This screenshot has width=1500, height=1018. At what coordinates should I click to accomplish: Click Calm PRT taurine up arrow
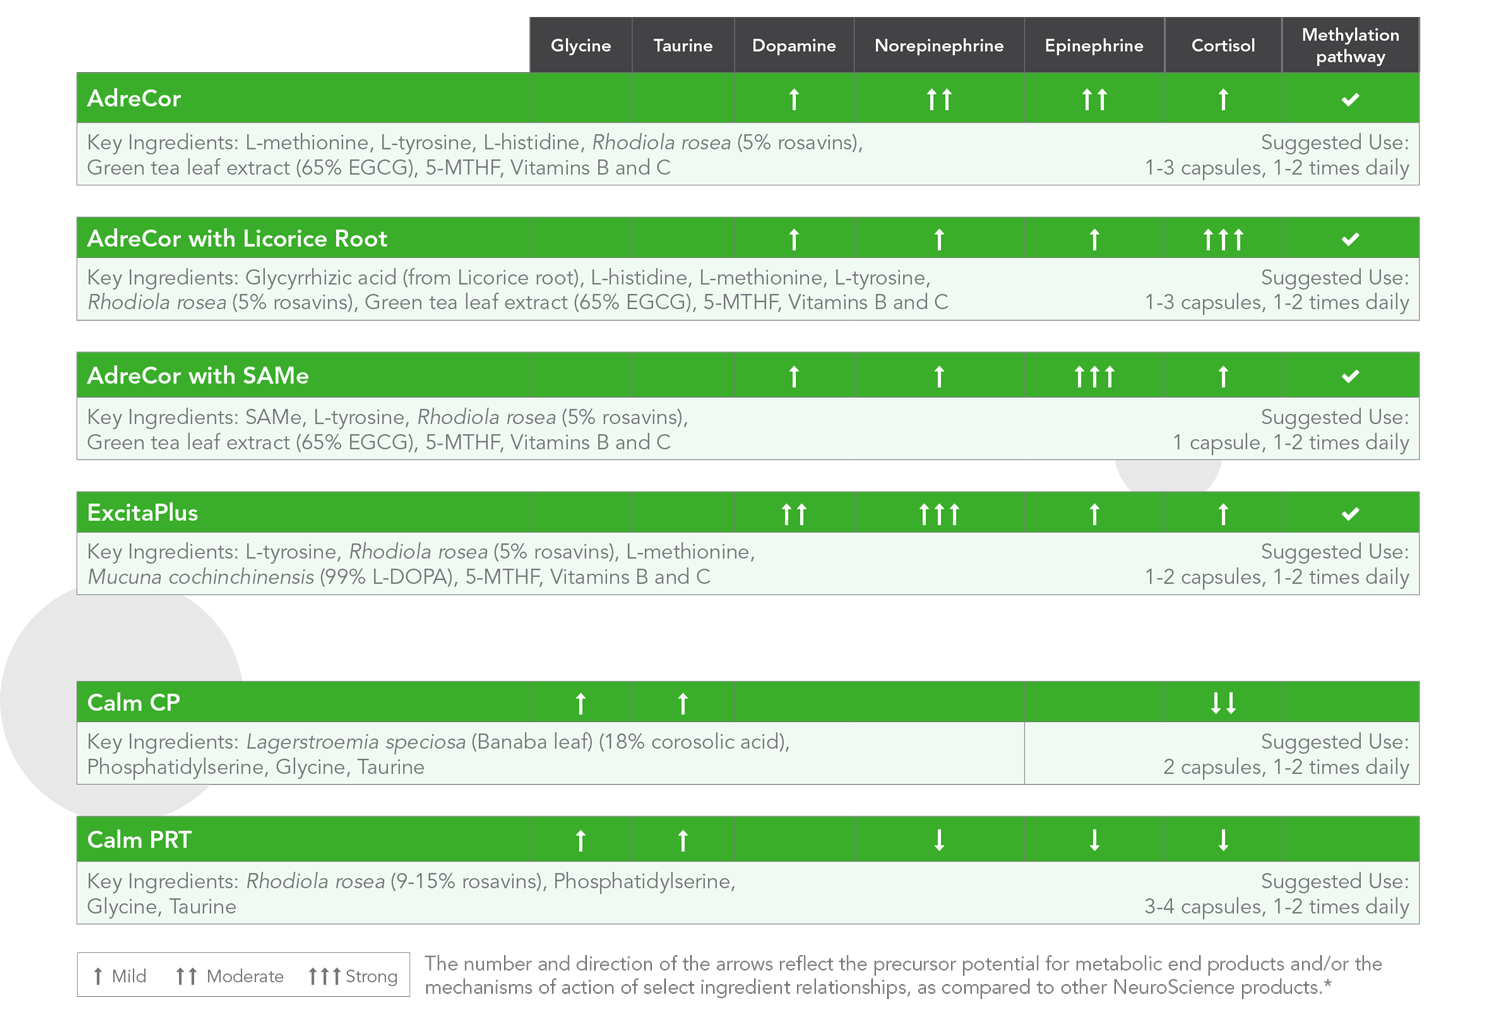coord(683,840)
